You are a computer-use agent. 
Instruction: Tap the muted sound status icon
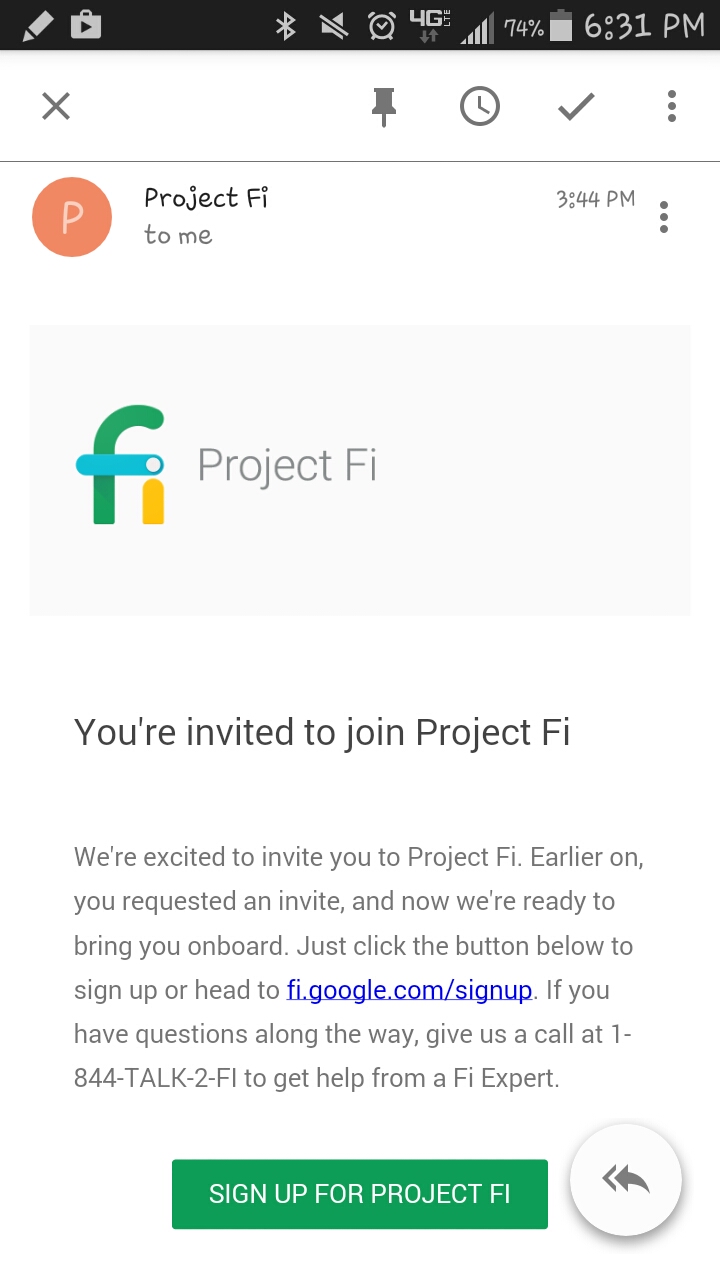[334, 26]
